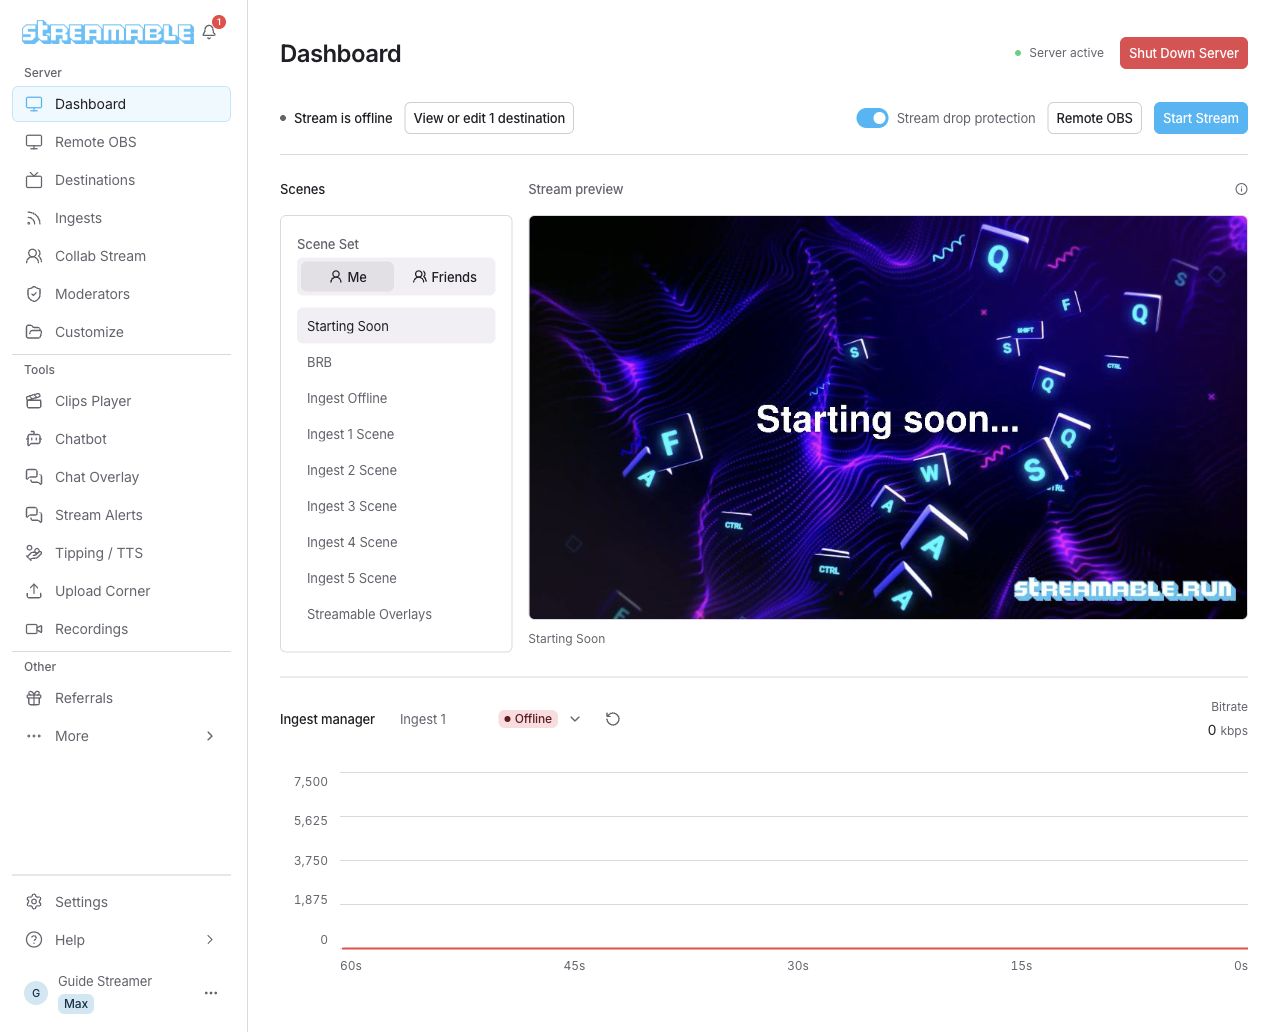Click the Server active status text
This screenshot has width=1280, height=1032.
tap(1066, 53)
